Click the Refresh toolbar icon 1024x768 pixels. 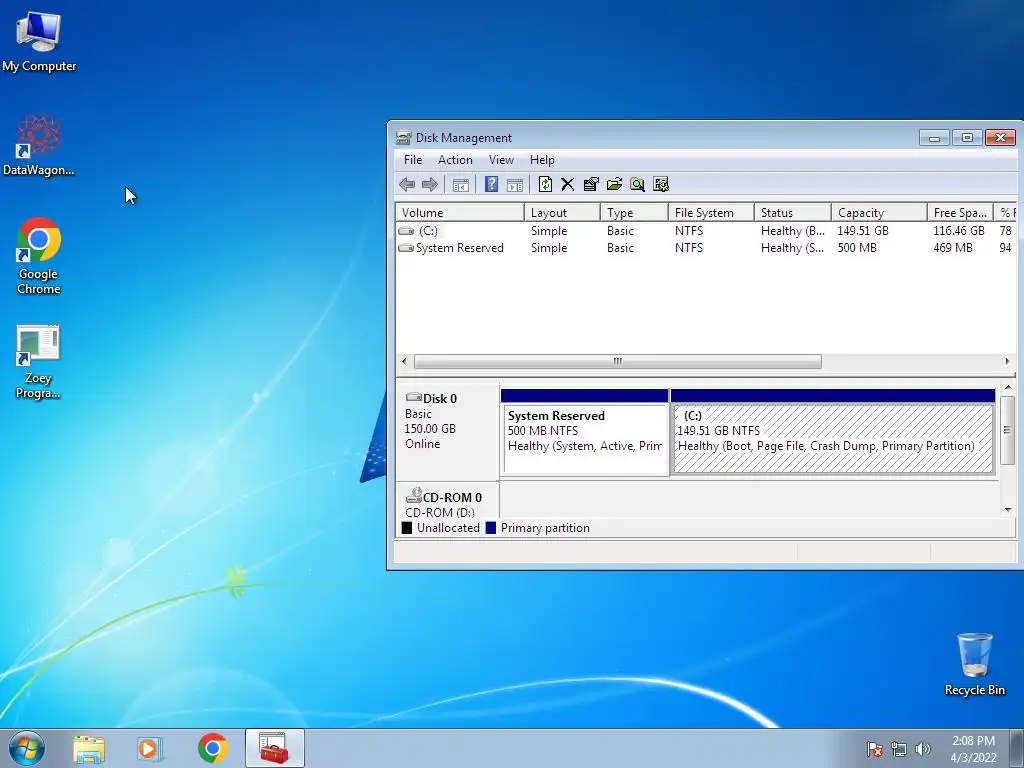pyautogui.click(x=545, y=185)
